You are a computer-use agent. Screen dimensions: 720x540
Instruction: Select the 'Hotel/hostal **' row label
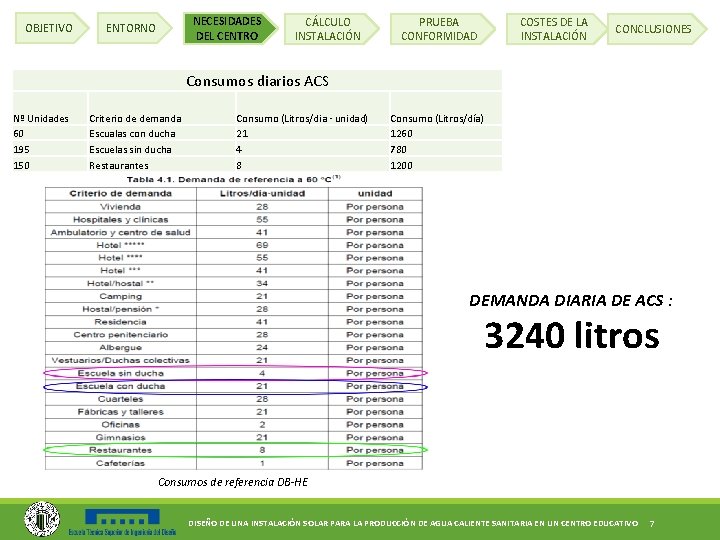click(x=120, y=283)
